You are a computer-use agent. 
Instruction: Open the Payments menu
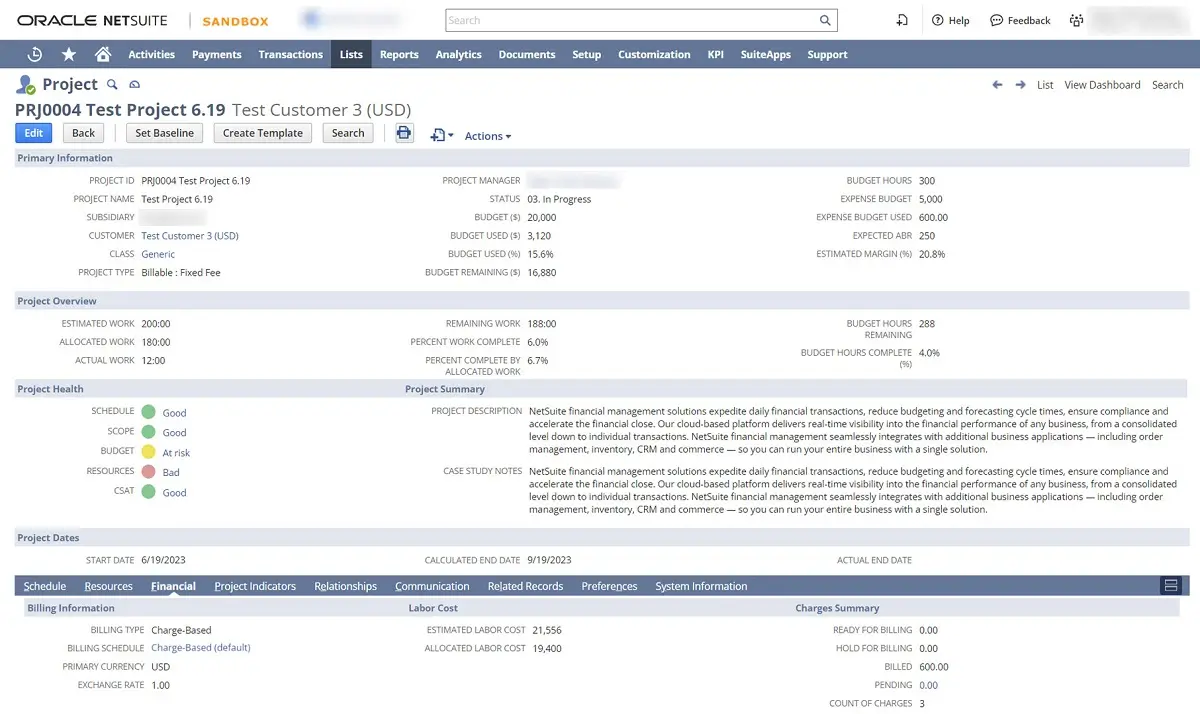(x=217, y=54)
